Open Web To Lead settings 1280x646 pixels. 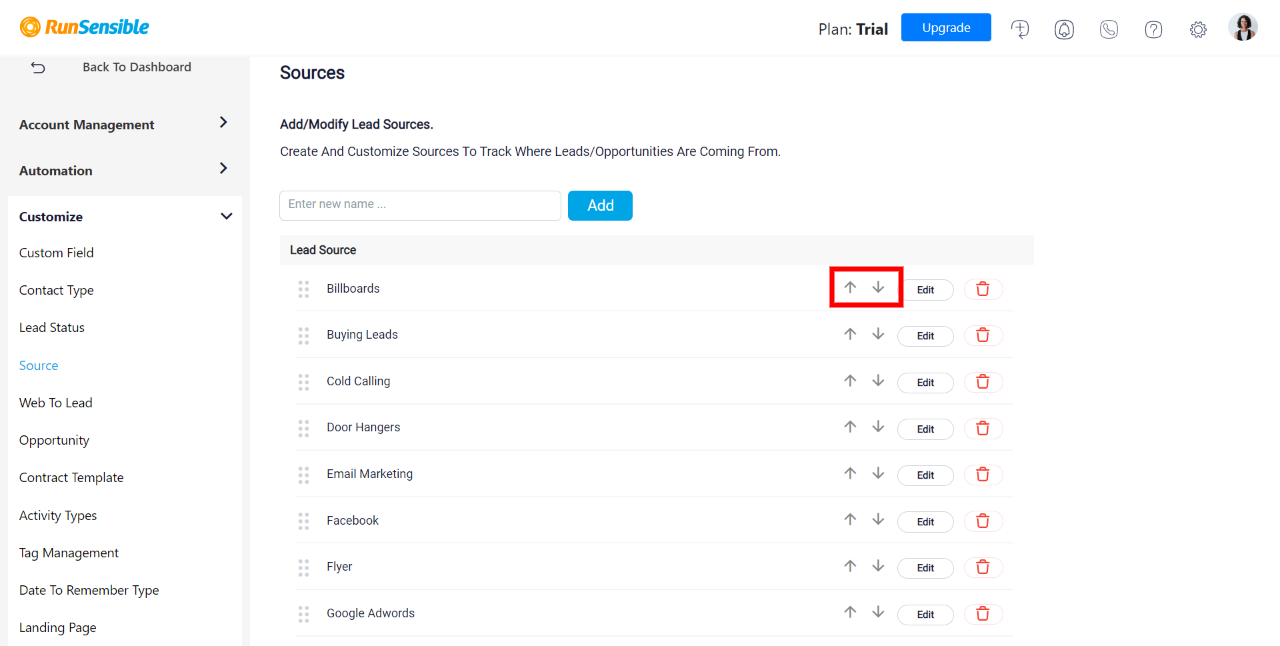56,403
